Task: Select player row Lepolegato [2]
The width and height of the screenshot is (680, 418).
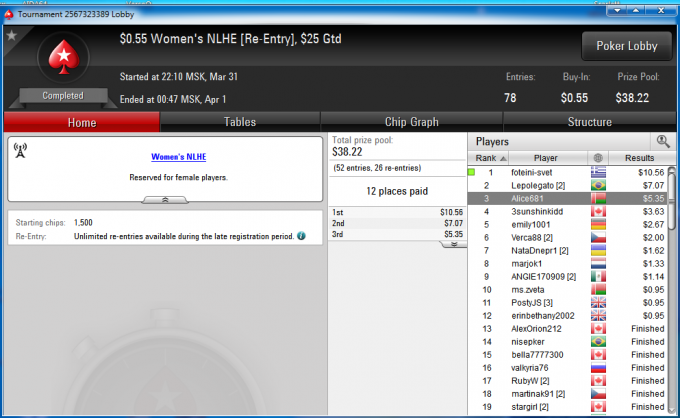Action: coord(567,186)
